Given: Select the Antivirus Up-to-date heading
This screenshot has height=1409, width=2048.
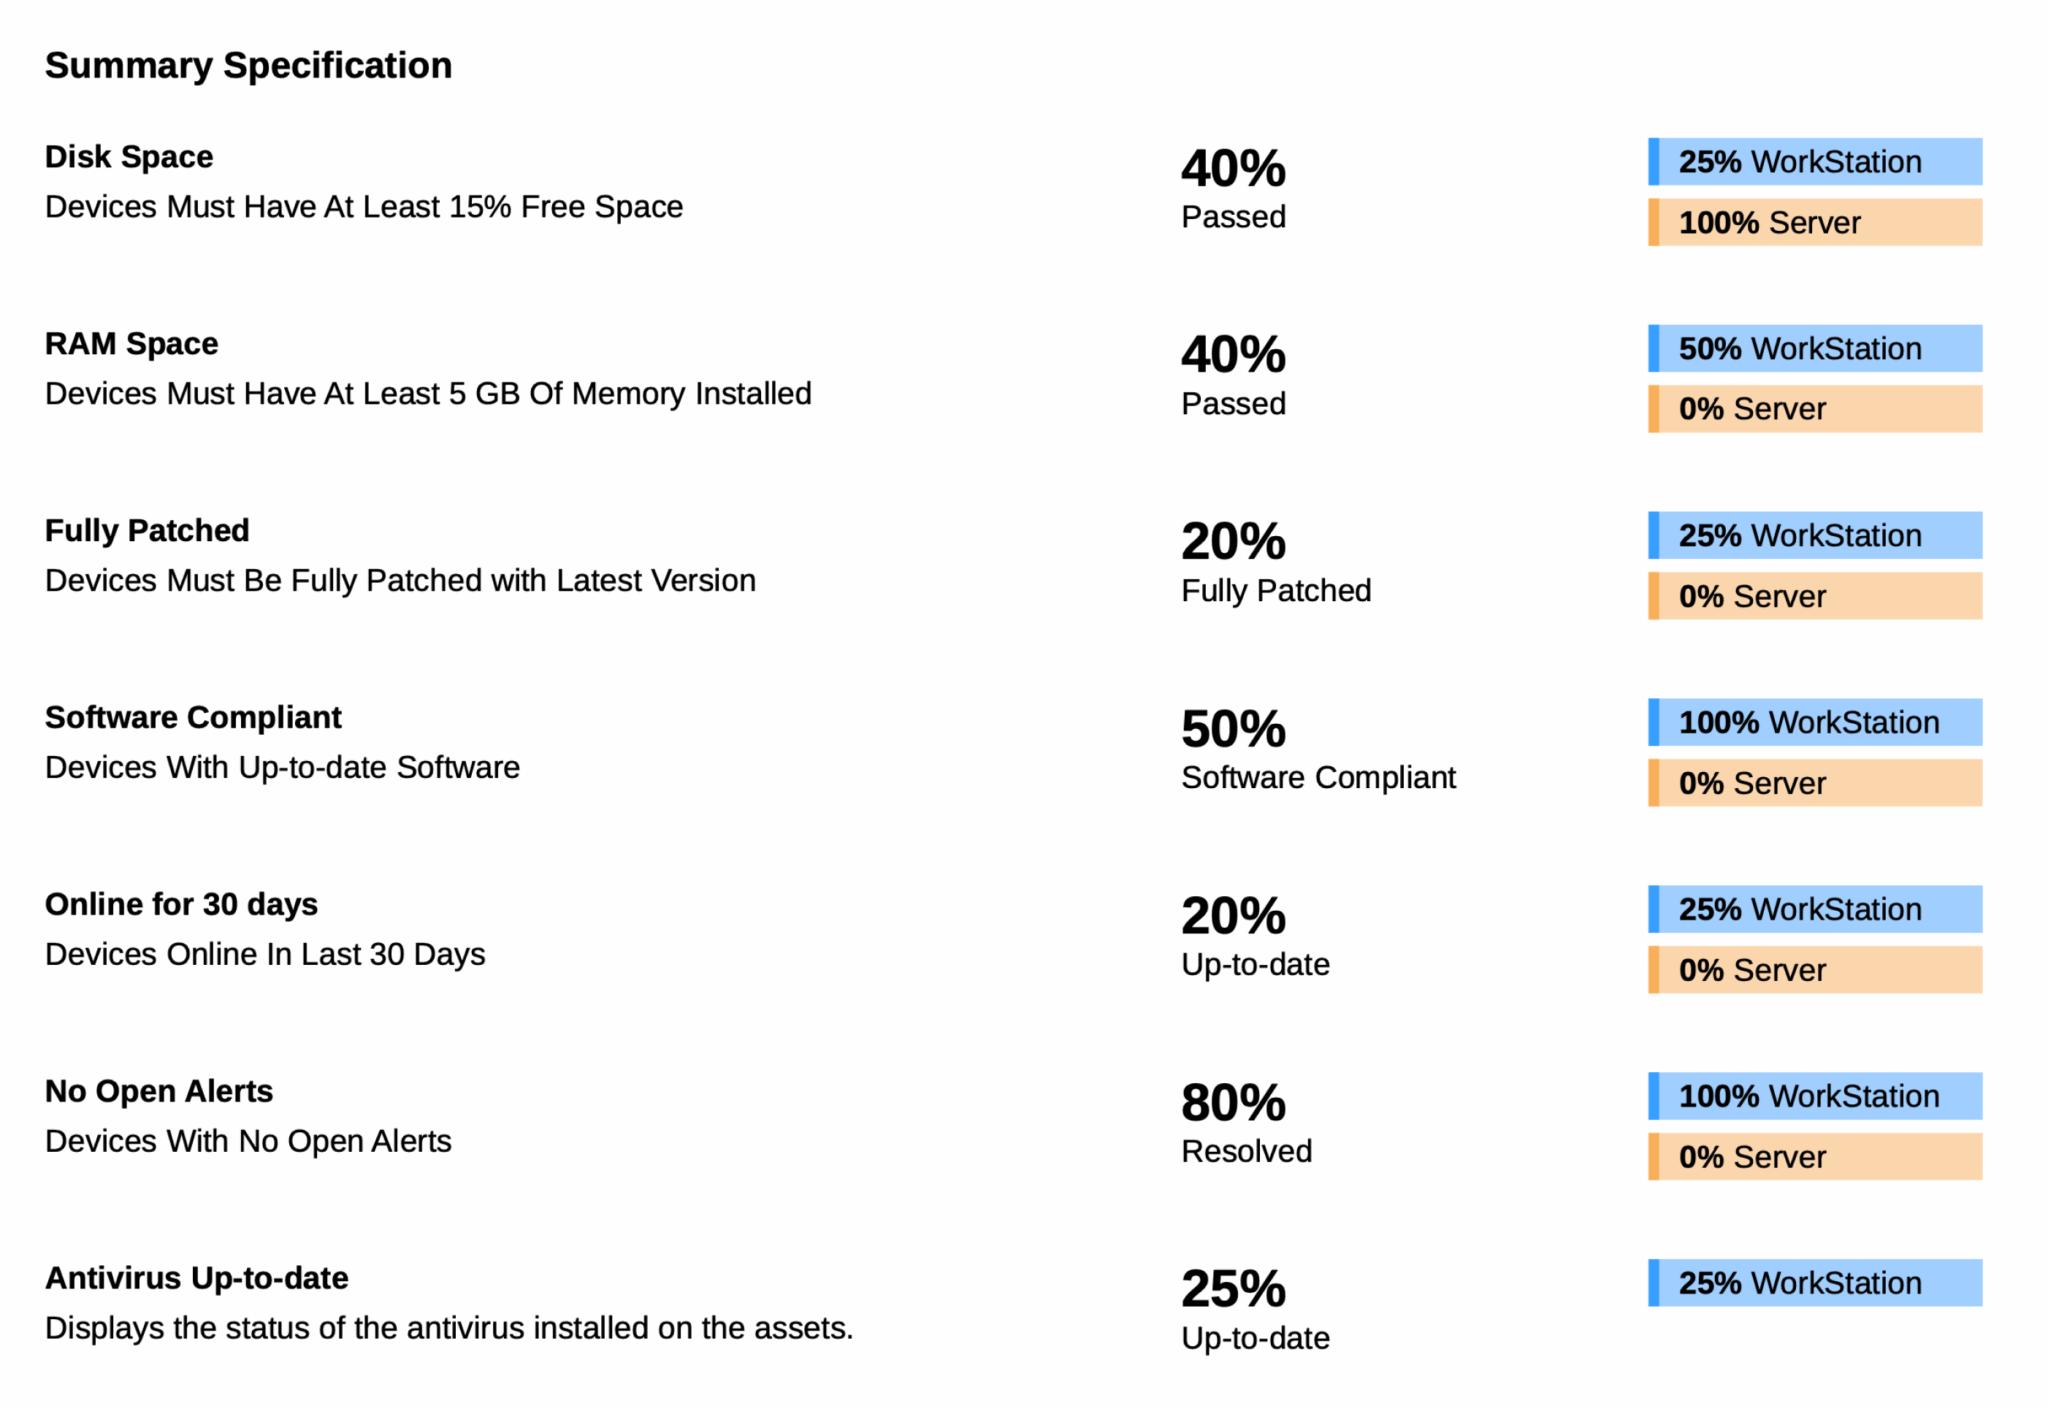Looking at the screenshot, I should pos(197,1279).
